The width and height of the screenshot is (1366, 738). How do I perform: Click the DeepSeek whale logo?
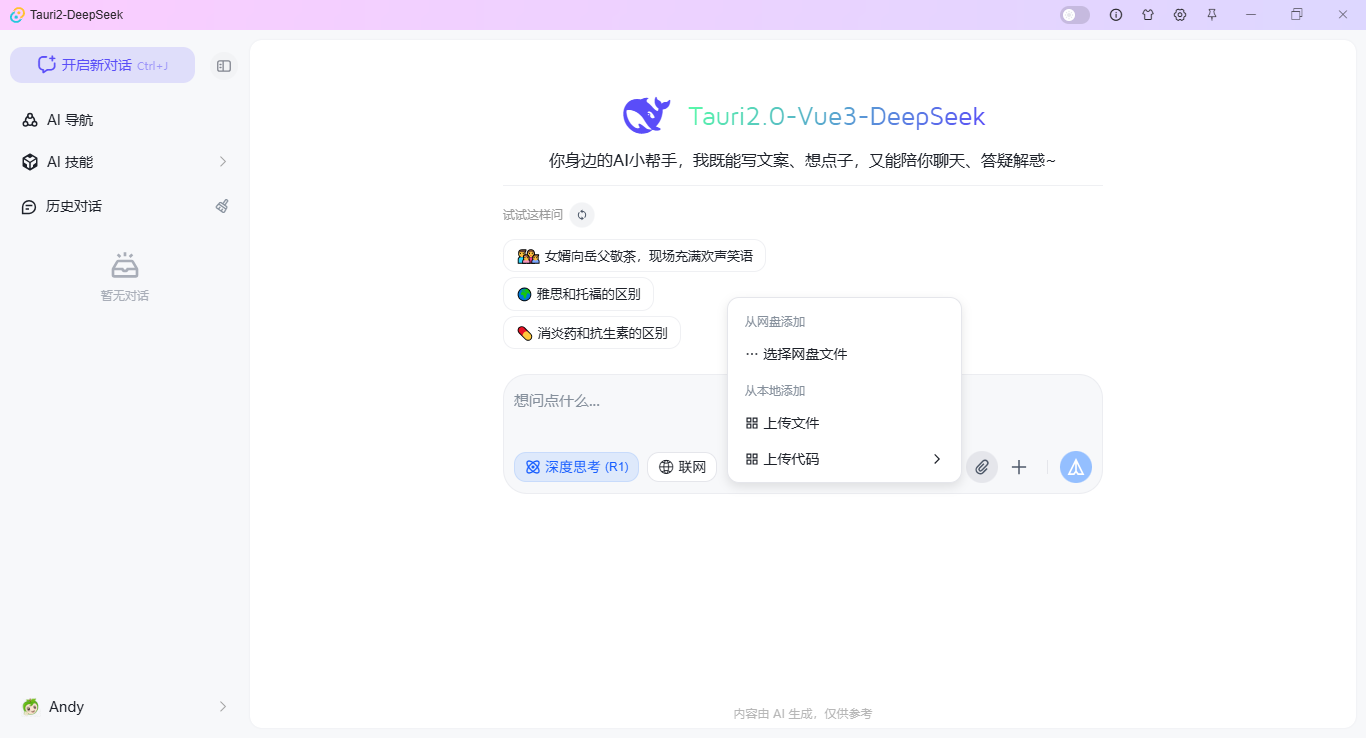pyautogui.click(x=646, y=116)
